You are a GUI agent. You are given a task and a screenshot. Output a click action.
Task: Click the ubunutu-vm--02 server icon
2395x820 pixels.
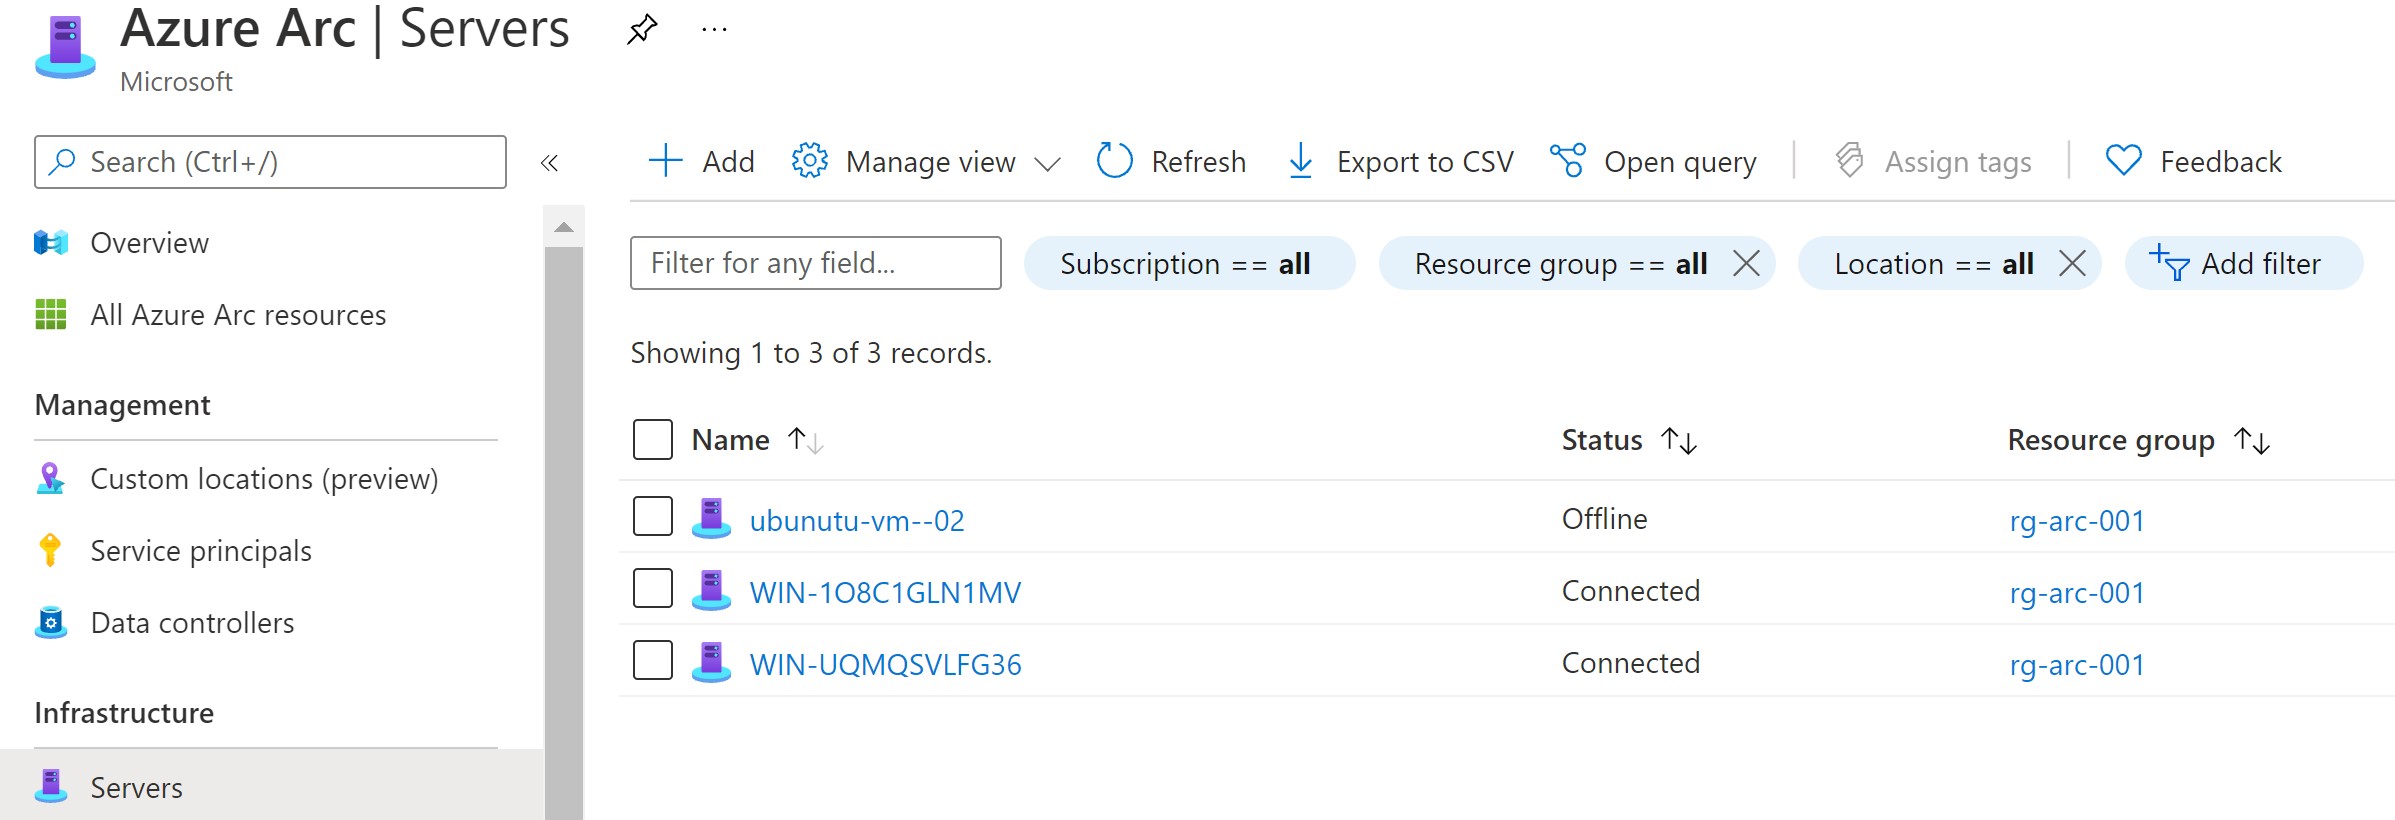(711, 518)
